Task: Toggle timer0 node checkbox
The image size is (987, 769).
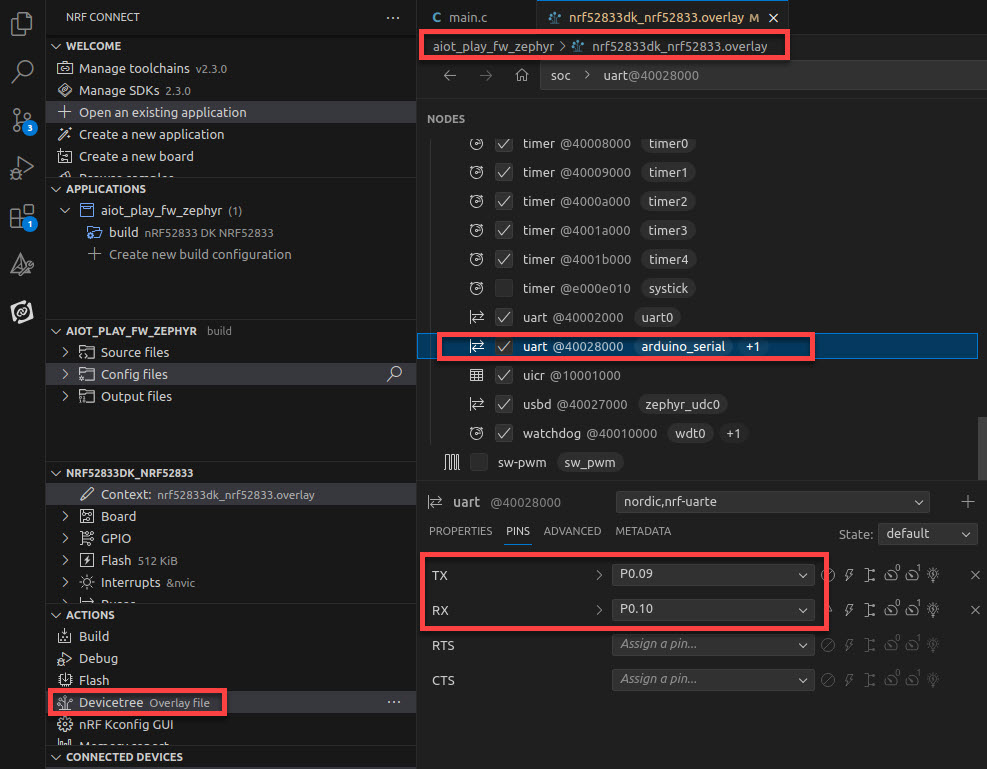Action: 504,143
